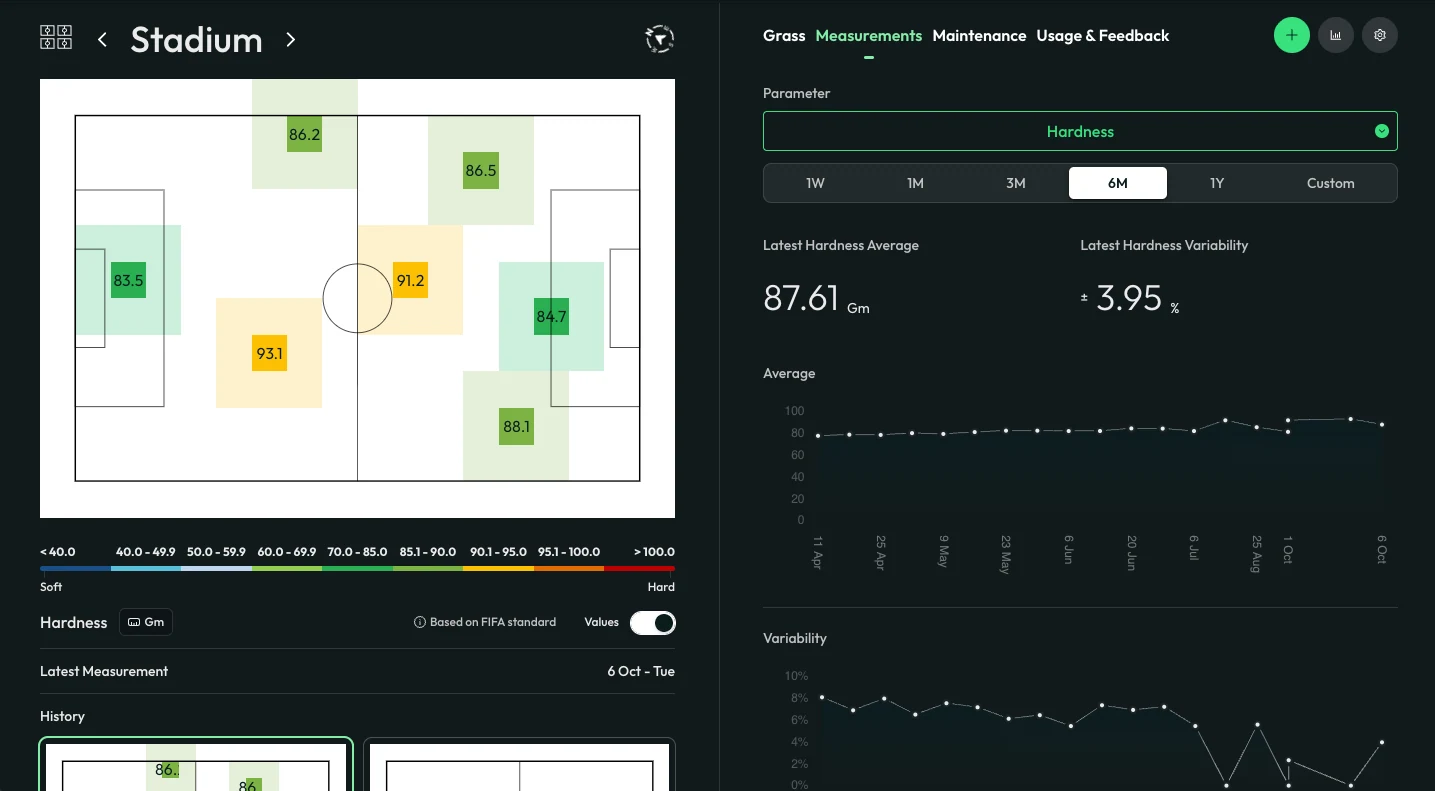Click the 86.5 hardness zone on pitch

coord(481,170)
